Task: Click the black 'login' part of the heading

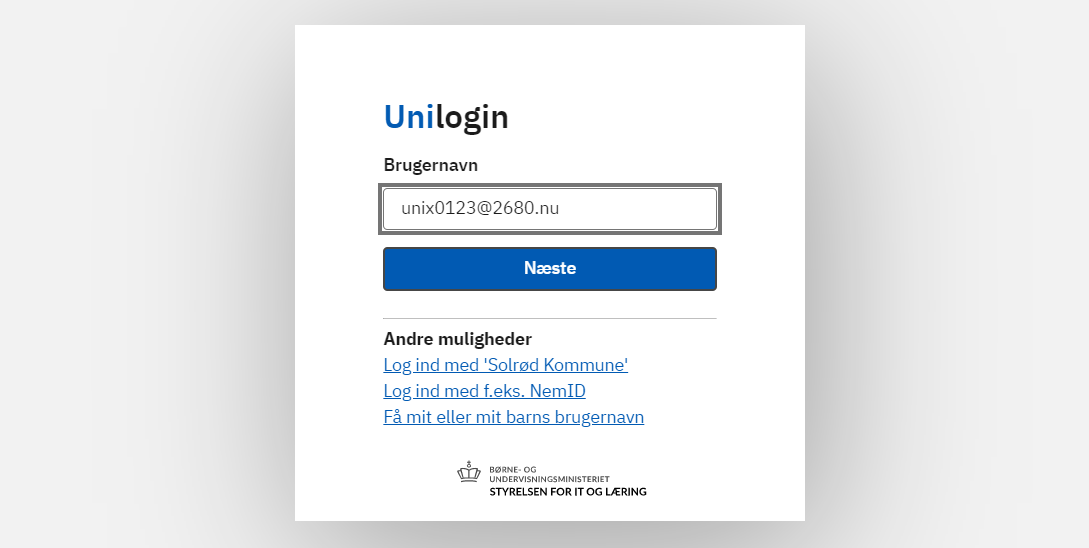Action: click(x=472, y=117)
